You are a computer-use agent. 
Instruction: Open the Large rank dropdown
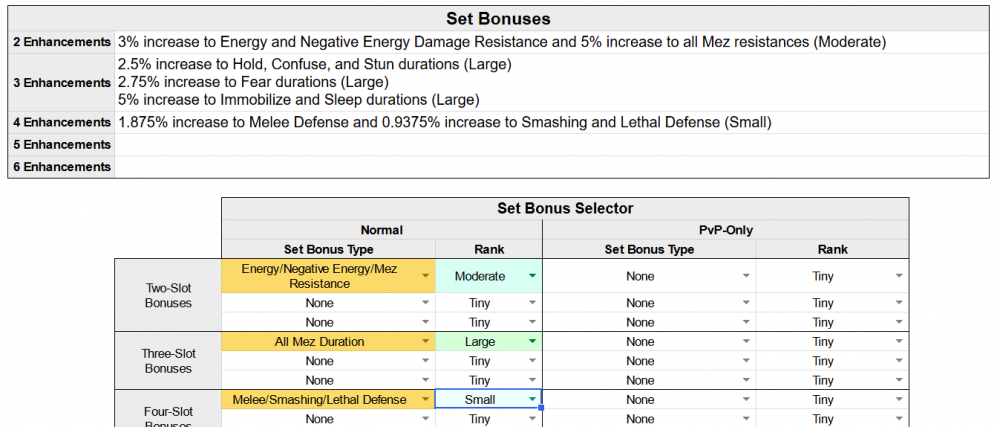(x=532, y=342)
